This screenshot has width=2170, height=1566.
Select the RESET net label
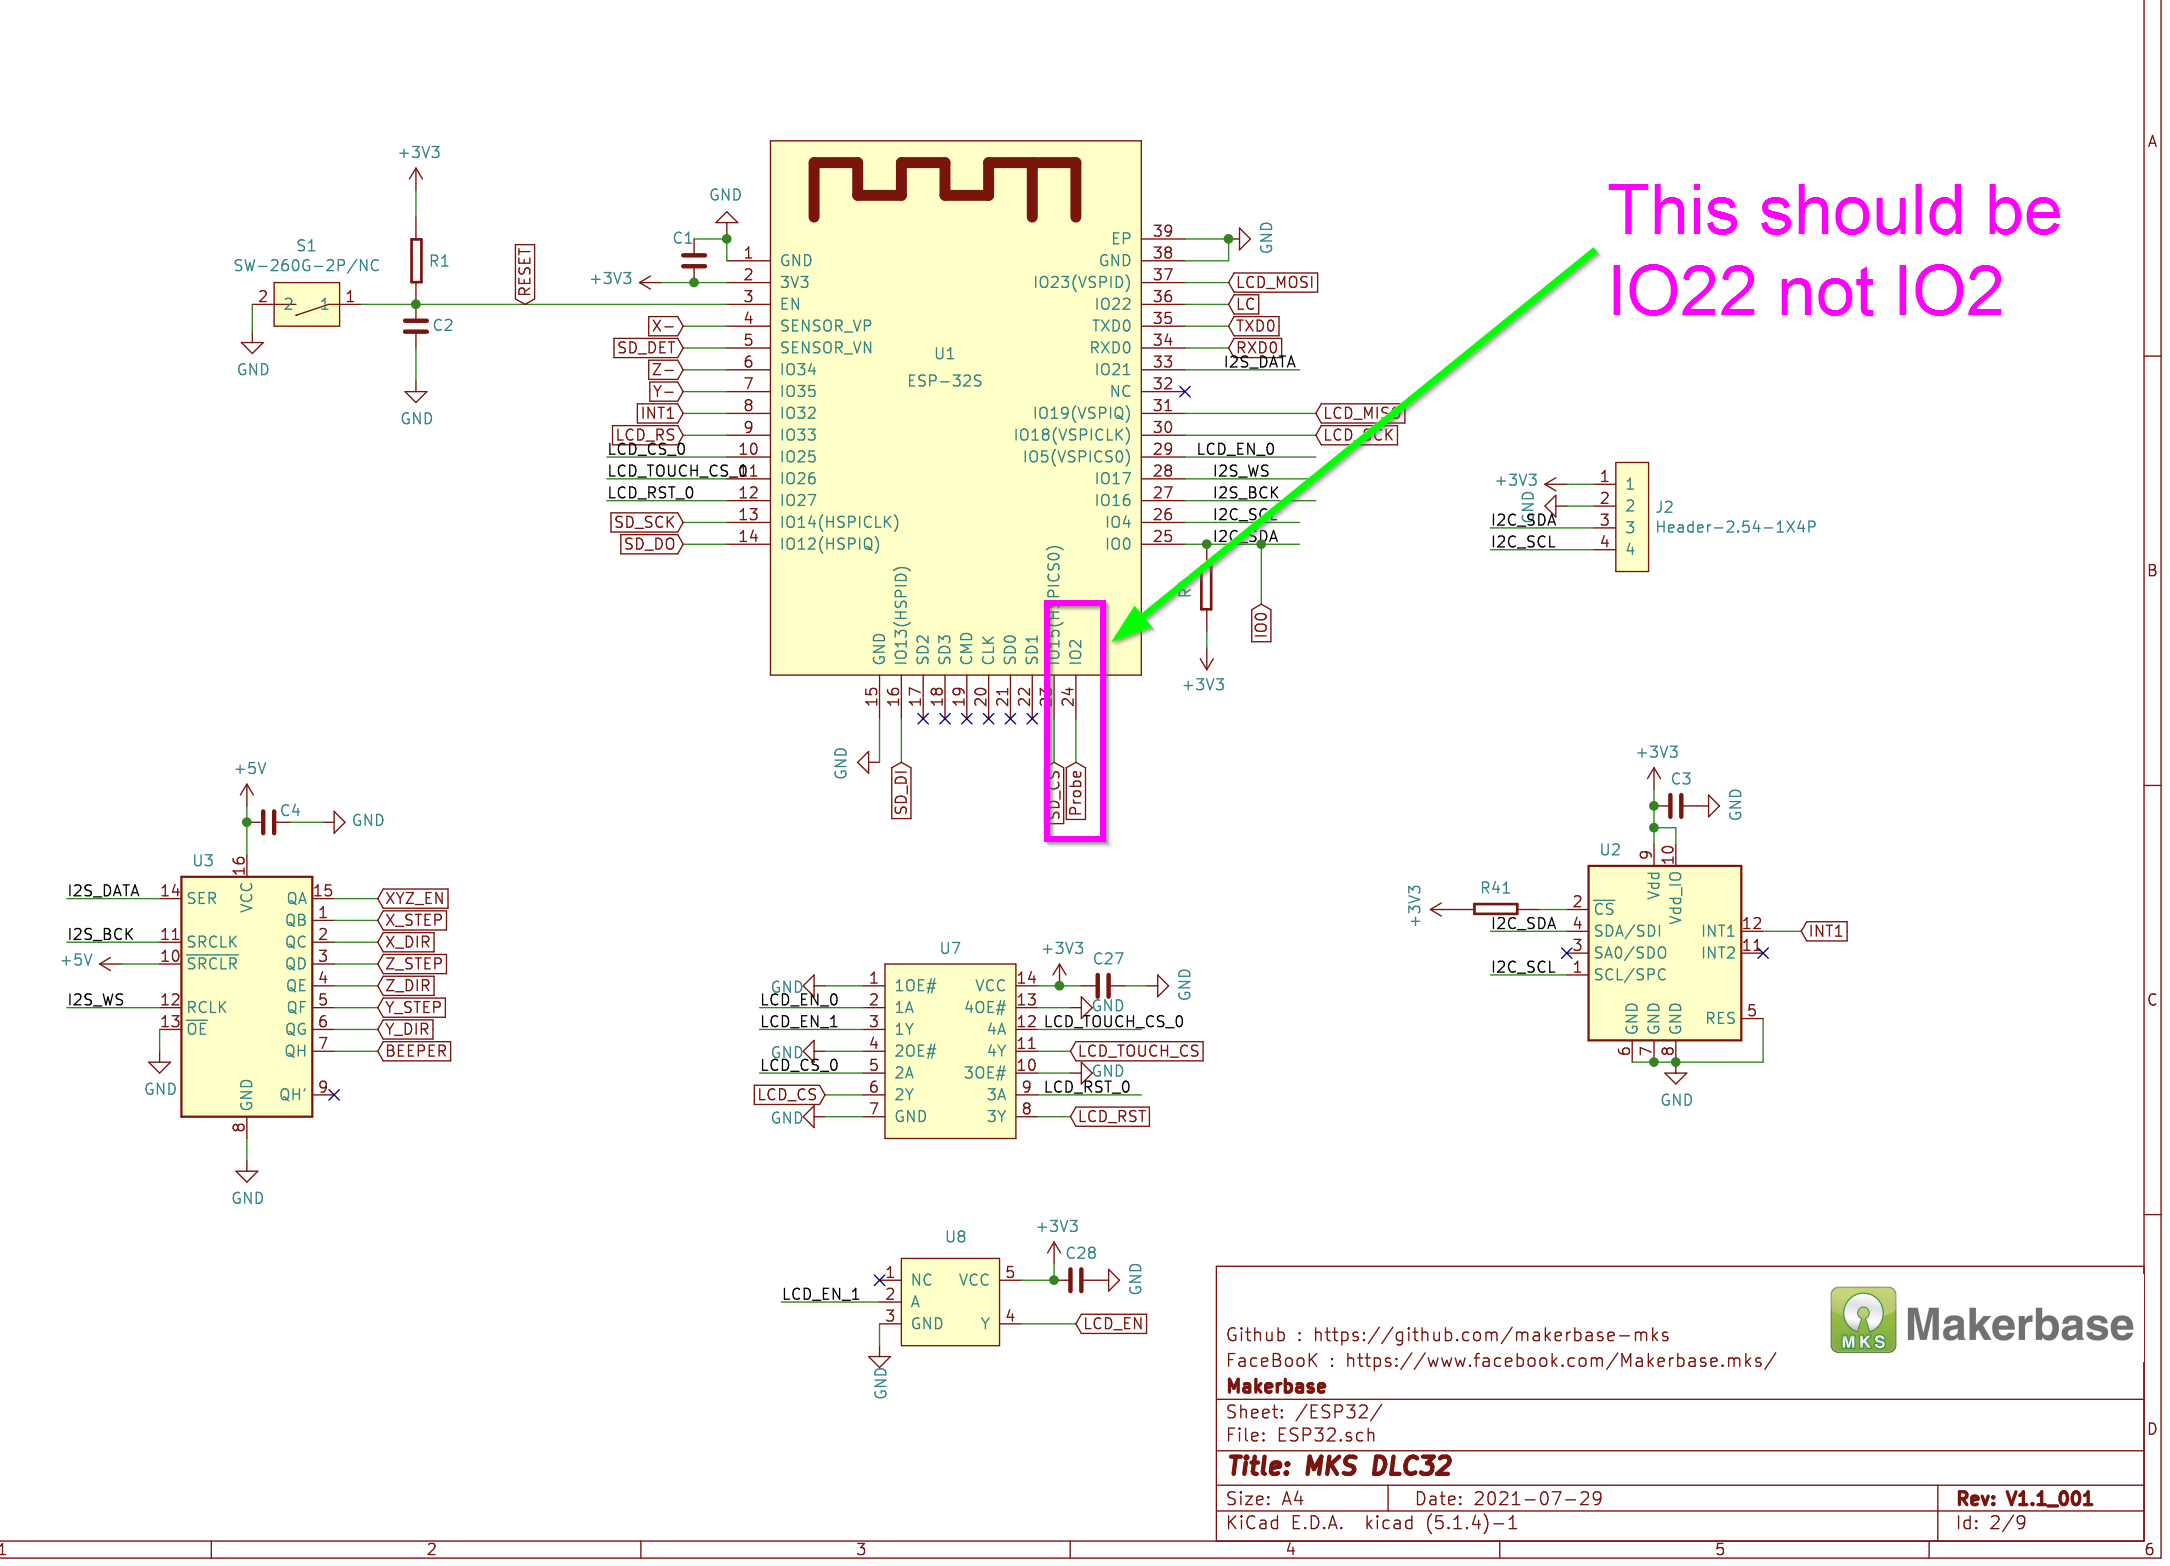point(525,273)
